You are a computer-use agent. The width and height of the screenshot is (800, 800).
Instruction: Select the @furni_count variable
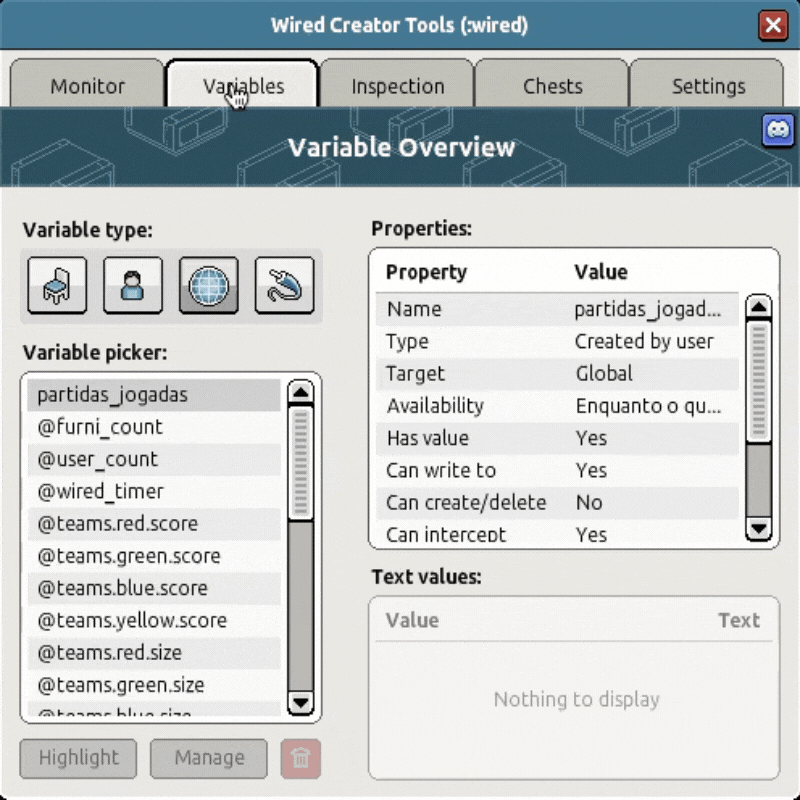pyautogui.click(x=154, y=427)
